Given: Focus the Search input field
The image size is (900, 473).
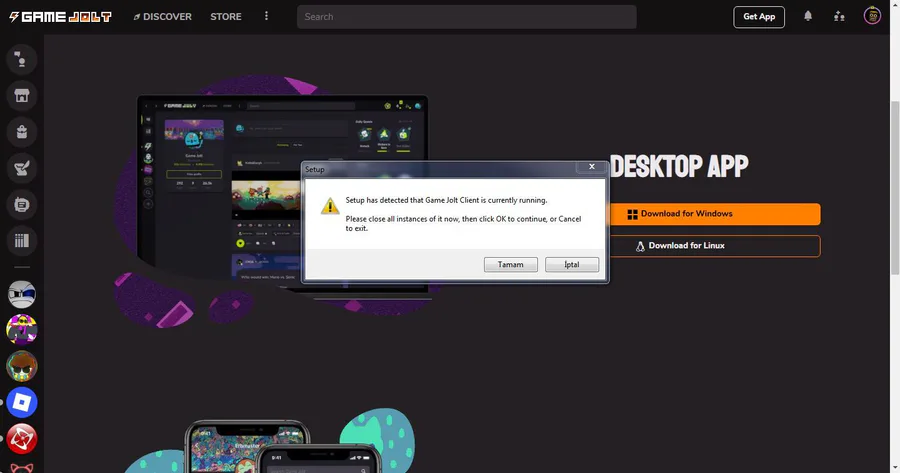Looking at the screenshot, I should 467,17.
